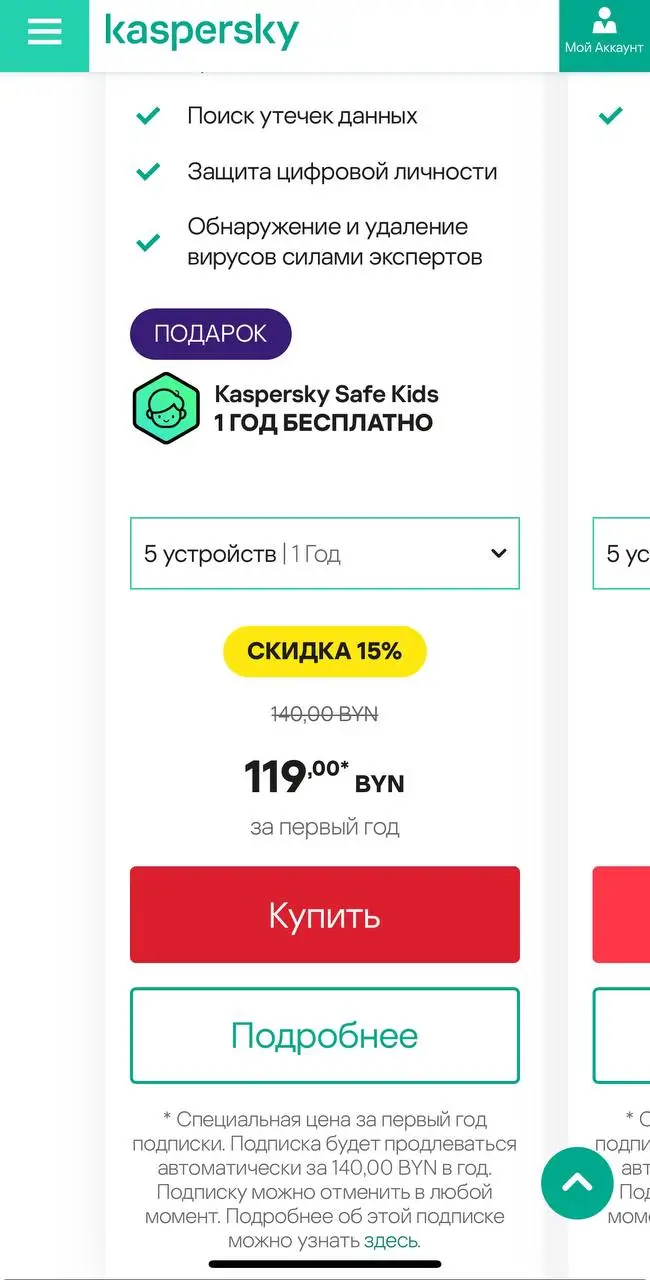Viewport: 650px width, 1280px height.
Task: Click the crossed-out 140,00 BYN price
Action: click(x=324, y=714)
